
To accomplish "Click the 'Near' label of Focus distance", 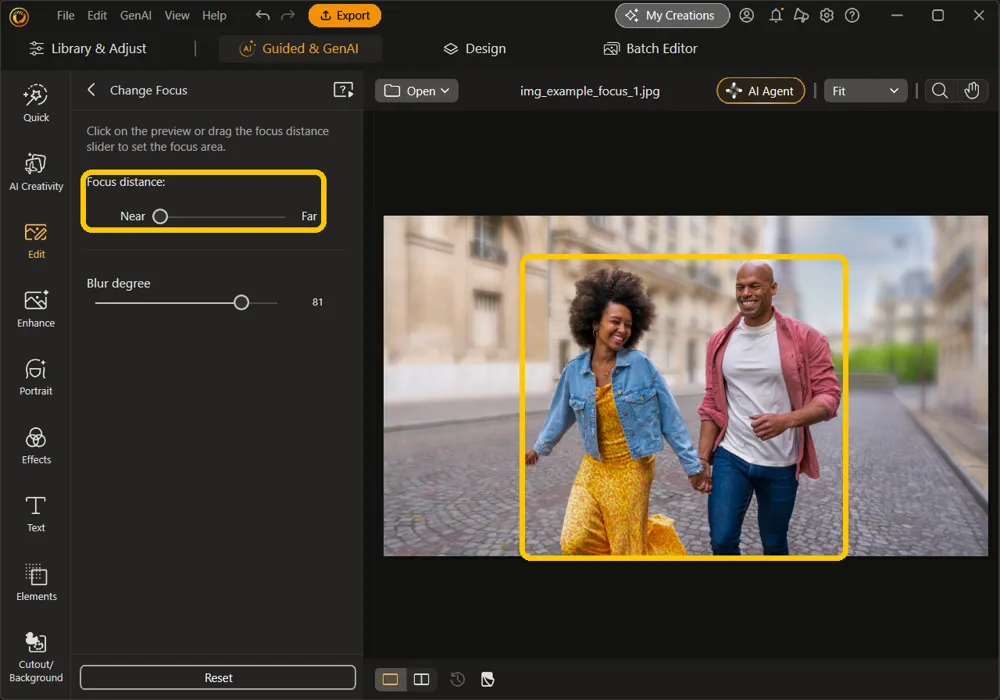I will pos(133,217).
